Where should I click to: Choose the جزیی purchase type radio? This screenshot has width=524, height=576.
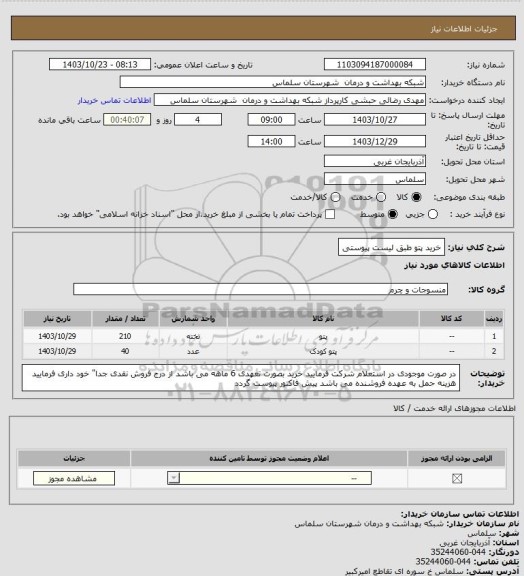tap(433, 214)
